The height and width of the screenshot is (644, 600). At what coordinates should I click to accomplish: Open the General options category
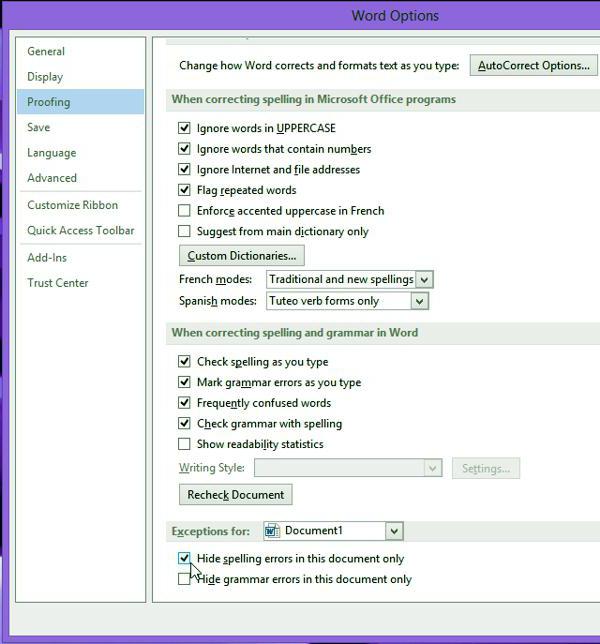(x=46, y=51)
